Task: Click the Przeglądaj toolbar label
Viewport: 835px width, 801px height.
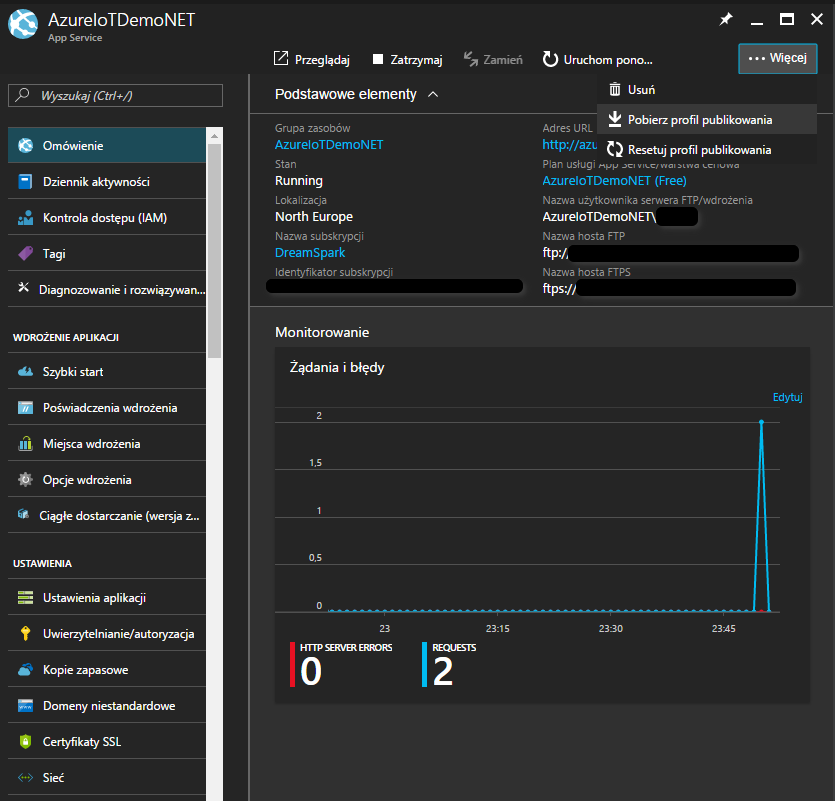Action: 322,60
